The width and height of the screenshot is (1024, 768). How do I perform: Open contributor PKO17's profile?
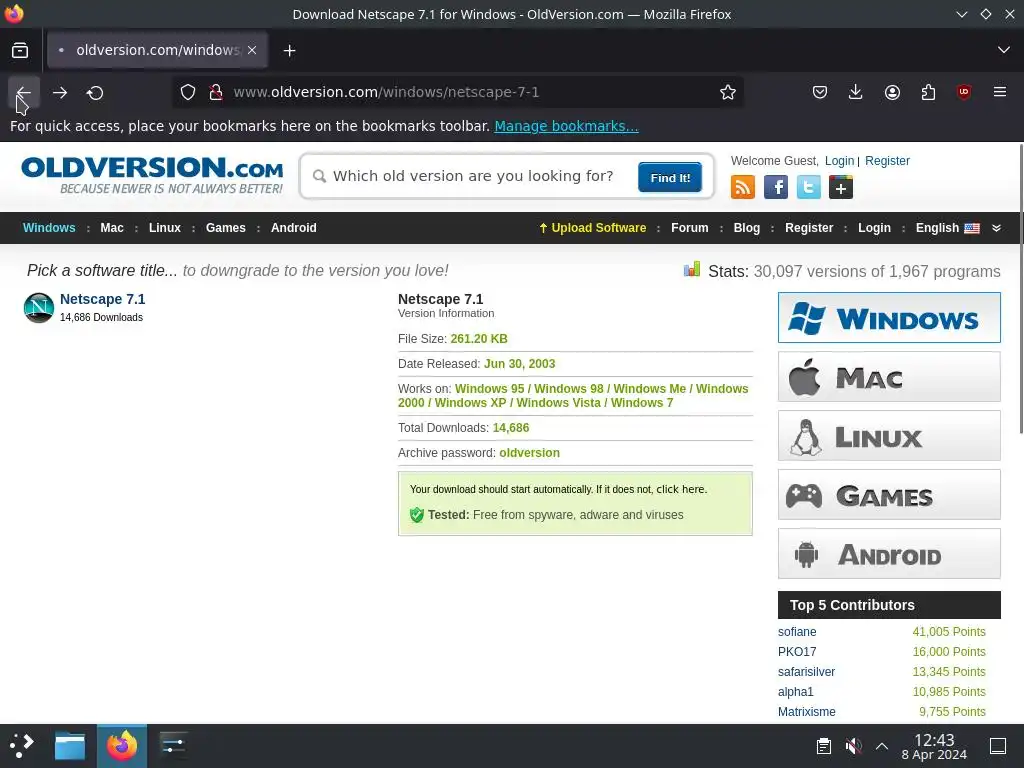click(x=797, y=652)
